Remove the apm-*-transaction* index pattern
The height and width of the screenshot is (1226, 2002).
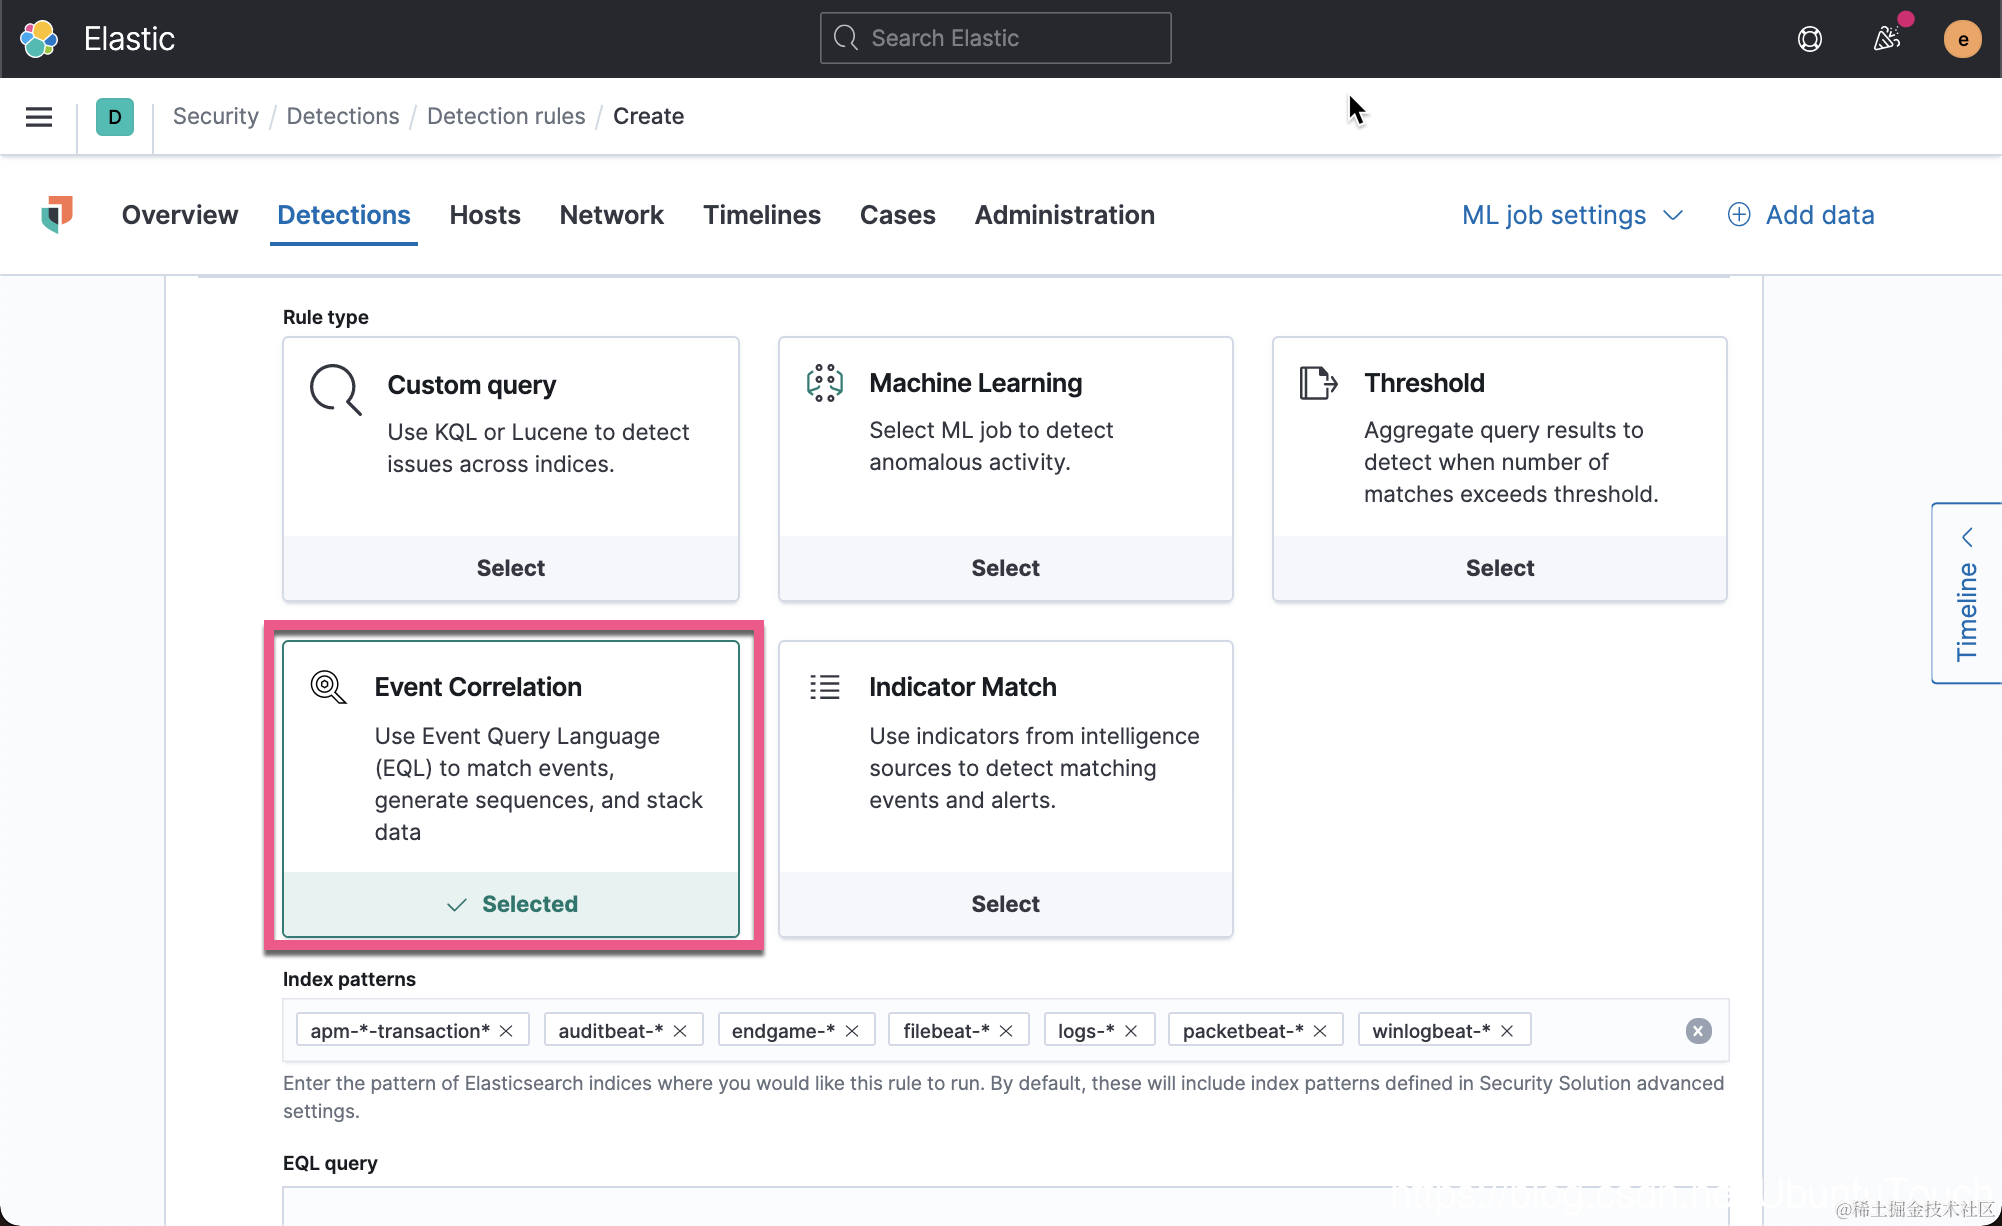(x=506, y=1031)
